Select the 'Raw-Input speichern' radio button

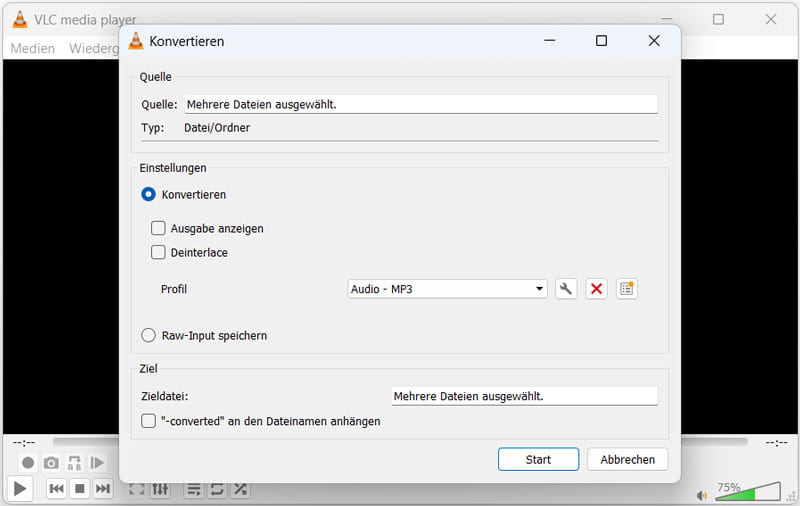149,335
